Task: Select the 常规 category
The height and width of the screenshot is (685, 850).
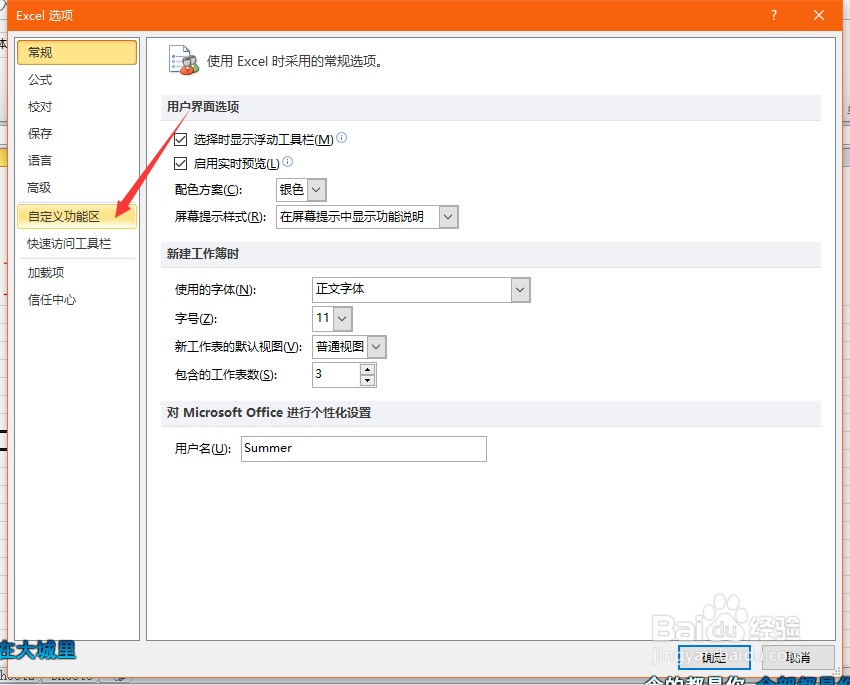Action: tap(77, 53)
